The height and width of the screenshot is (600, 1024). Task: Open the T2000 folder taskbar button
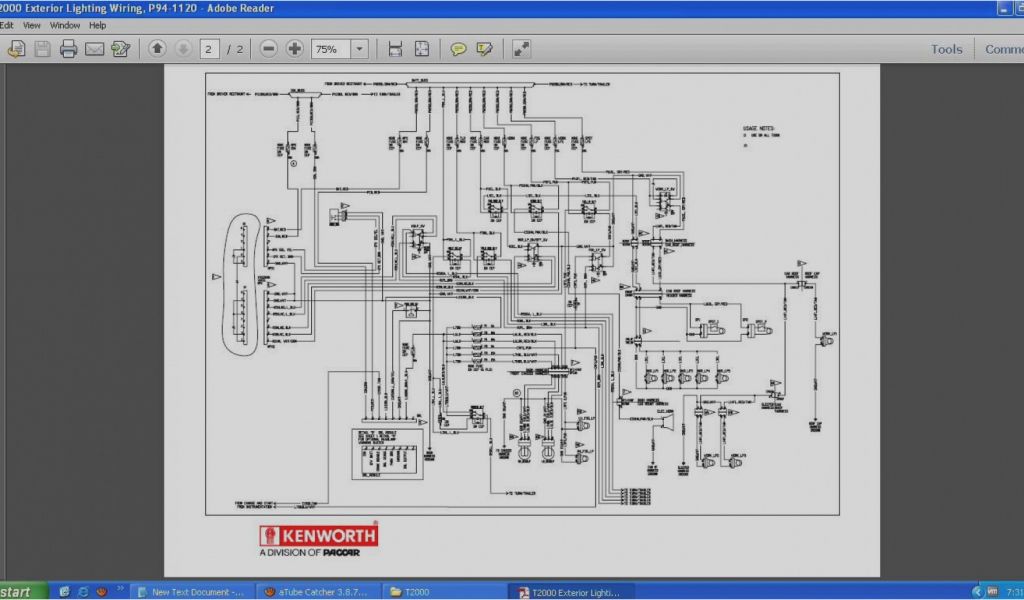pos(443,591)
